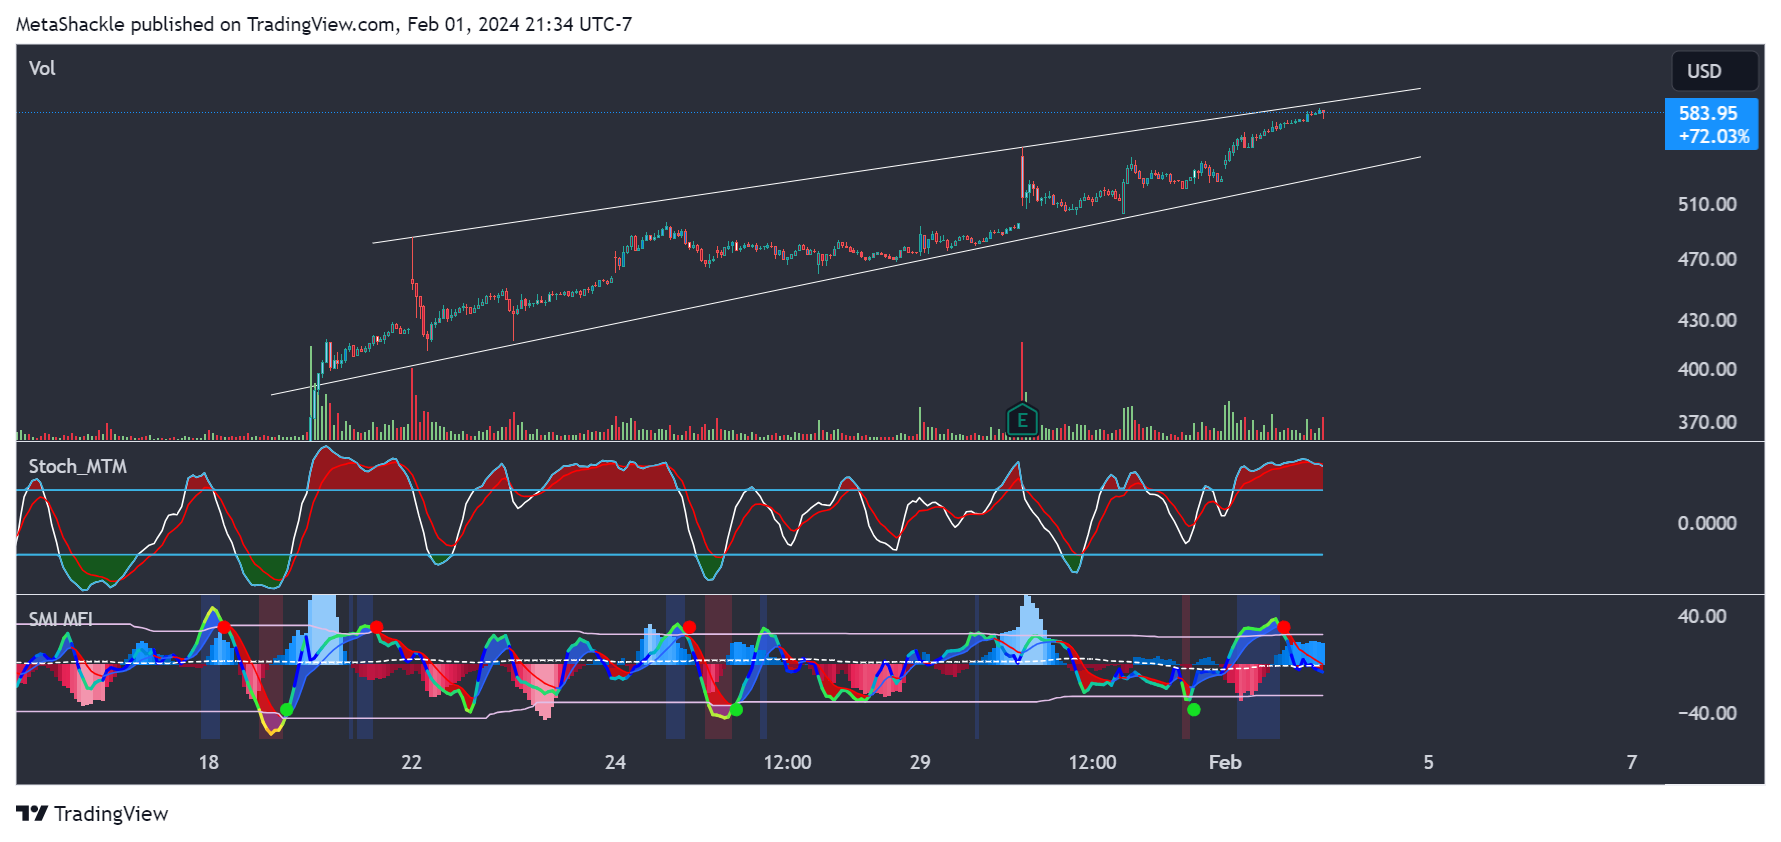Select the Stoch_MTM indicator label
This screenshot has height=842, width=1781.
pos(78,466)
